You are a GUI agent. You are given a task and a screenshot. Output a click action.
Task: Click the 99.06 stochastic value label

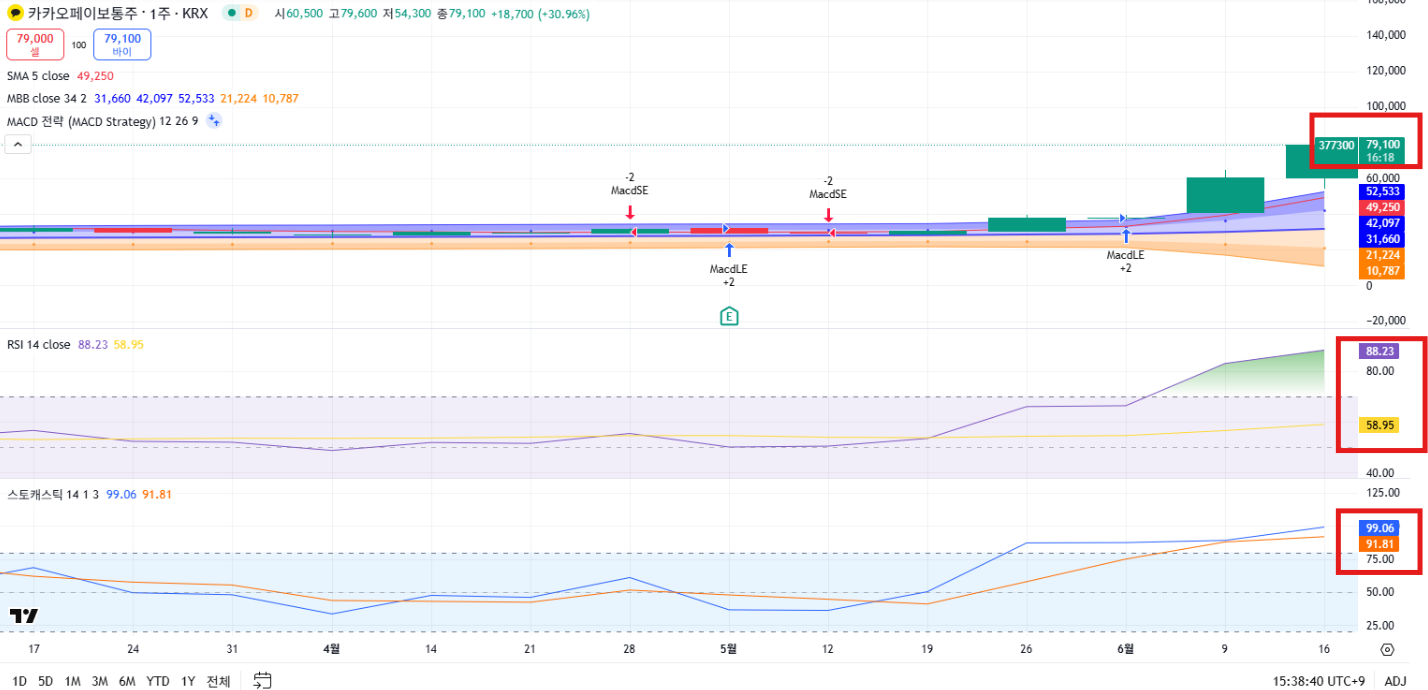(1379, 528)
